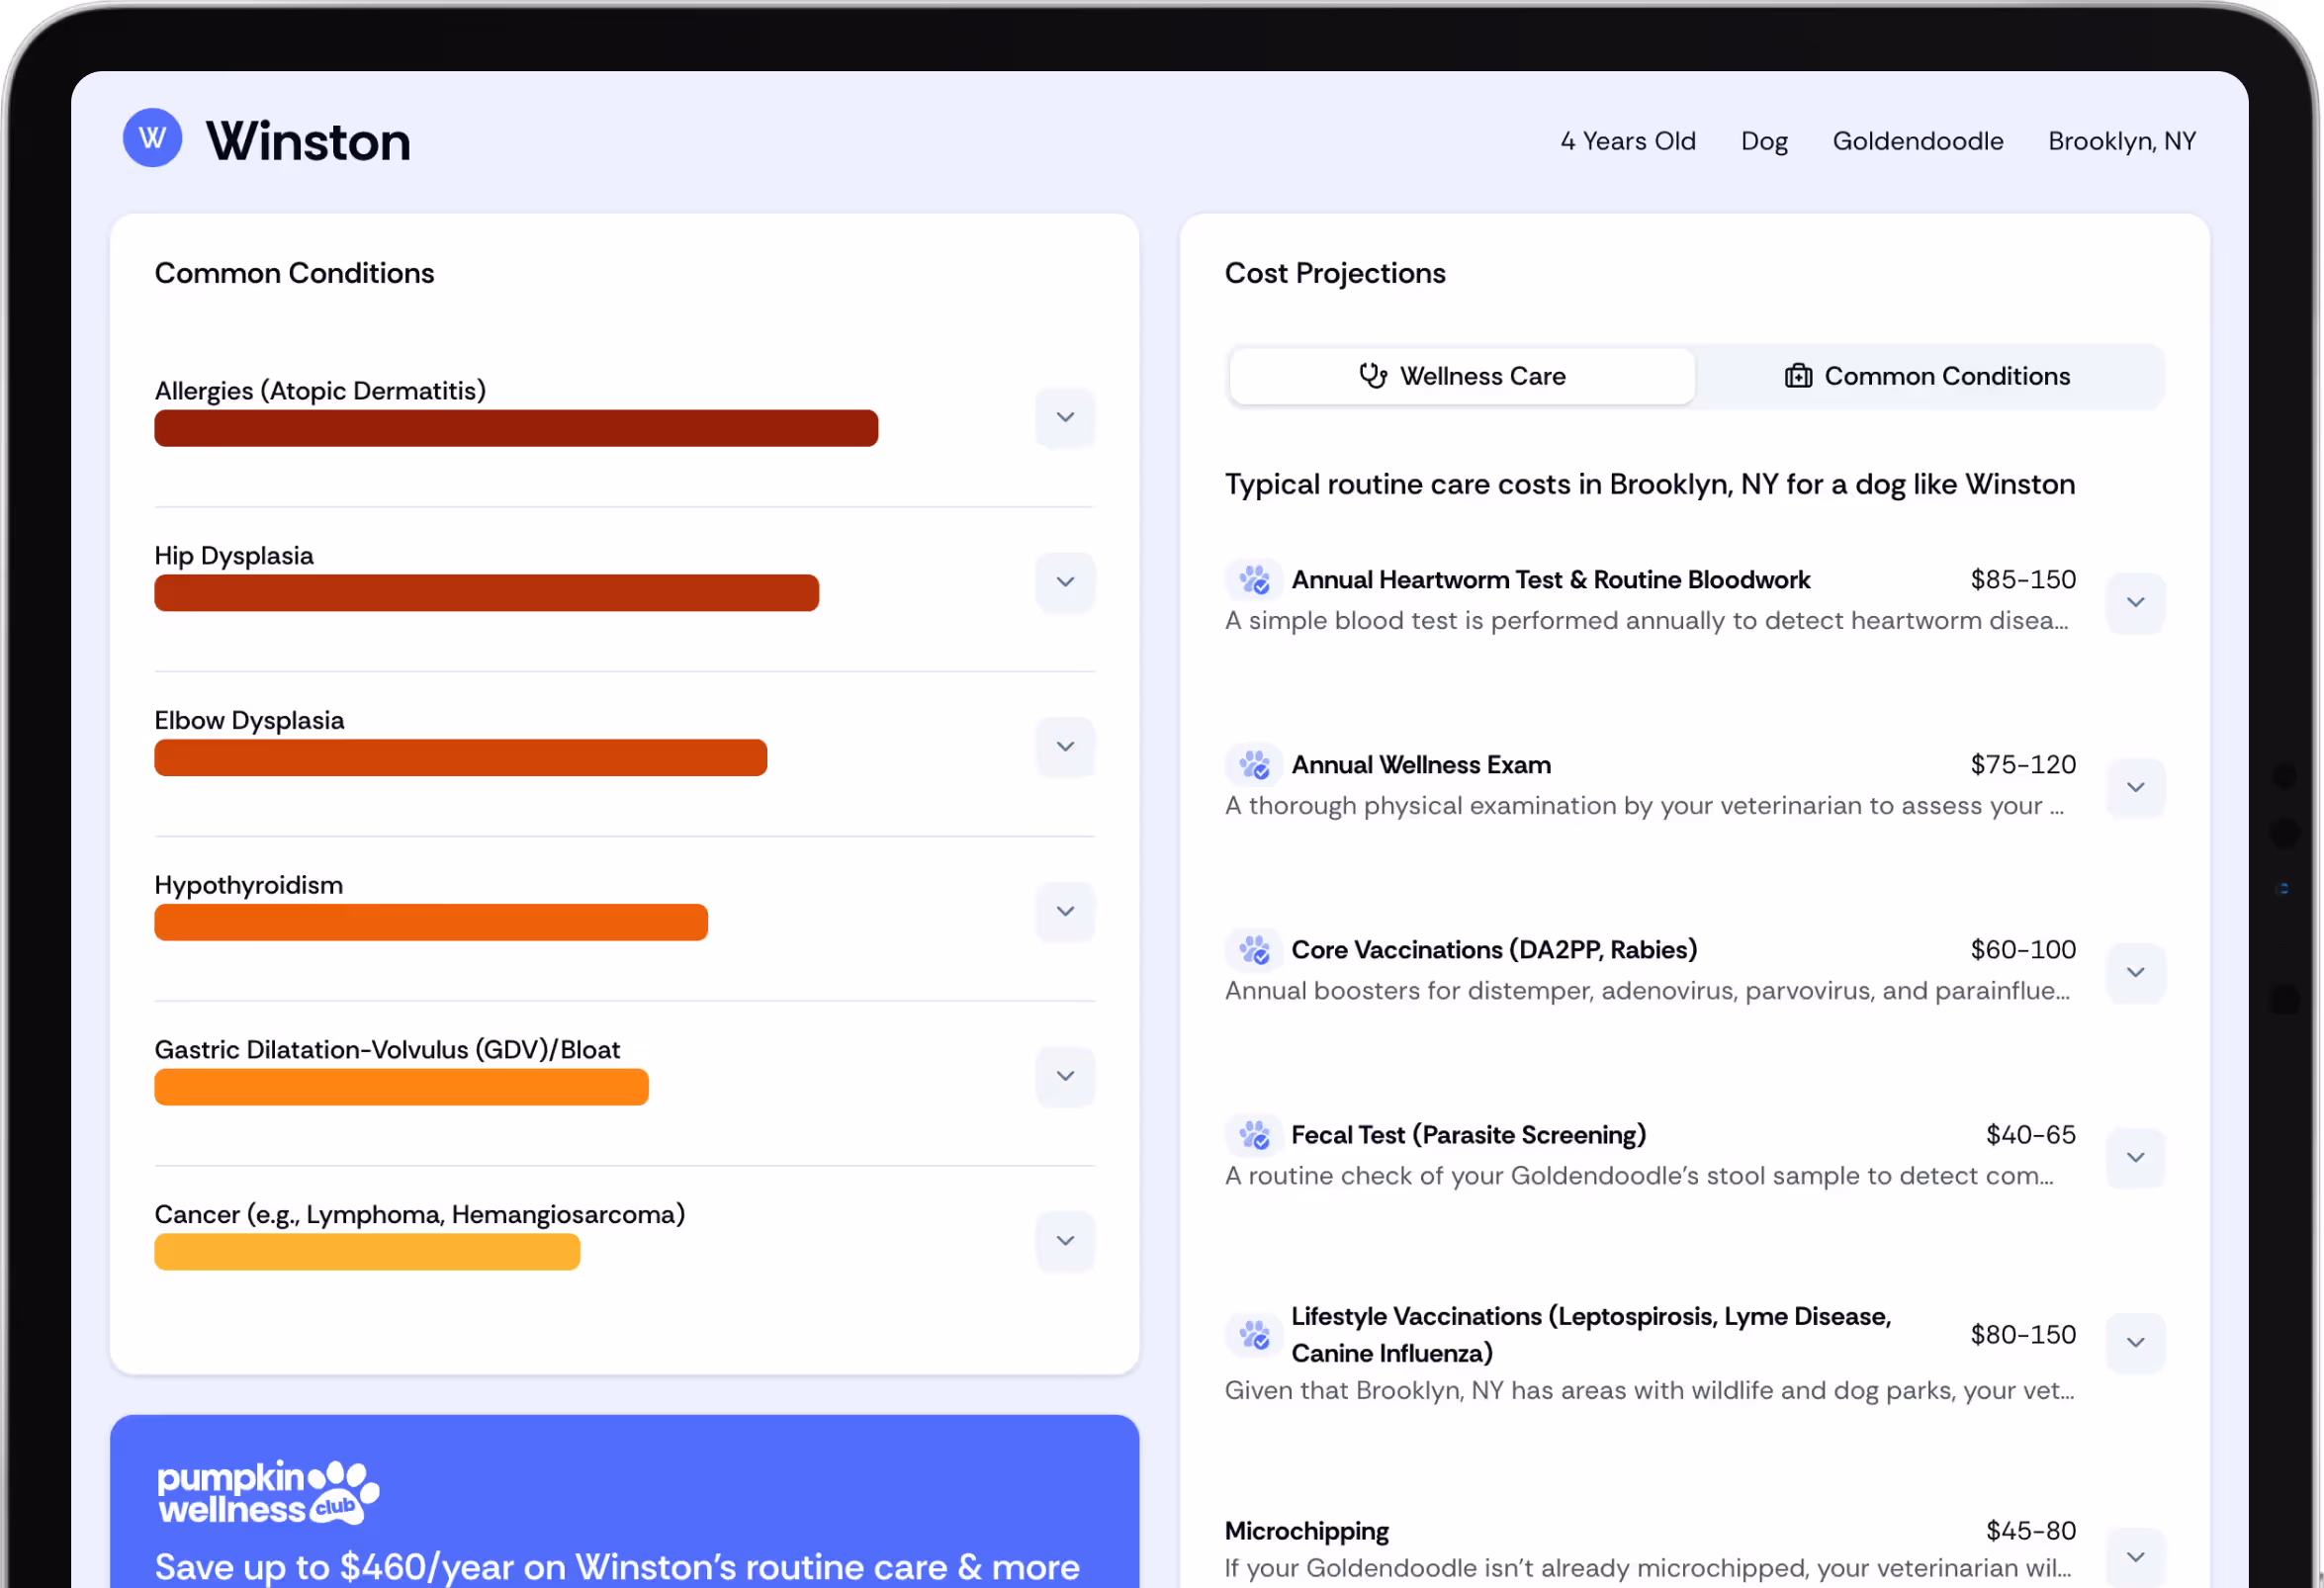The height and width of the screenshot is (1588, 2324).
Task: Click paw icon beside Lifestyle Vaccinations
Action: point(1254,1334)
